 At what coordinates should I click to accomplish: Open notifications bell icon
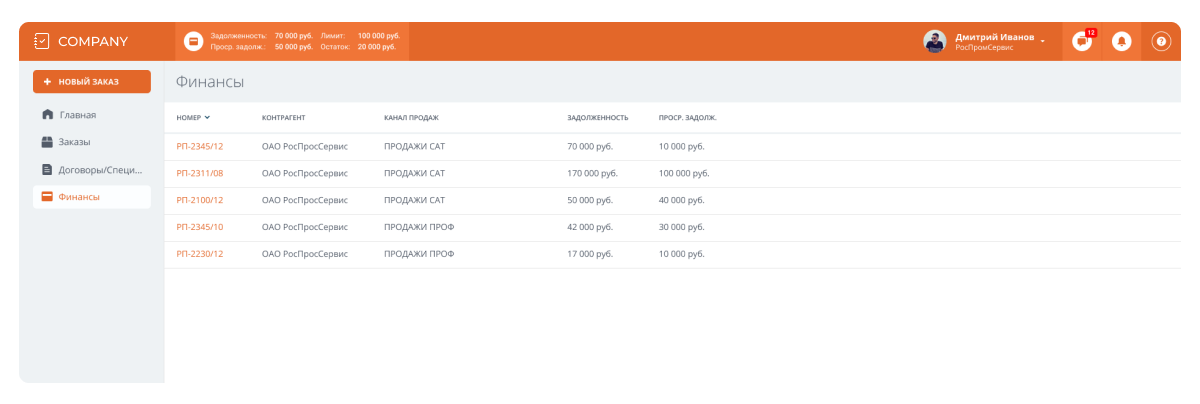point(1121,41)
